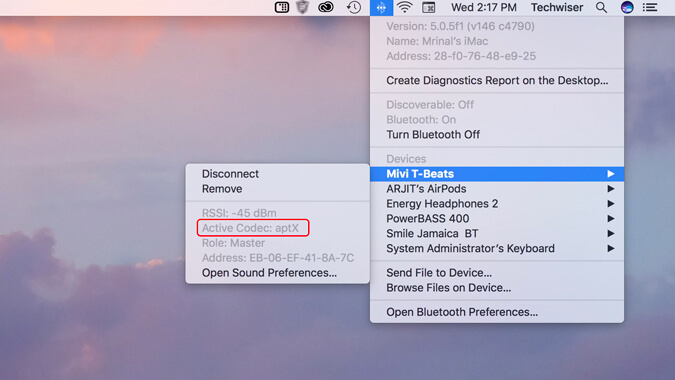Click the Address: EB-06-EF-41-8A-7C text

pyautogui.click(x=278, y=258)
